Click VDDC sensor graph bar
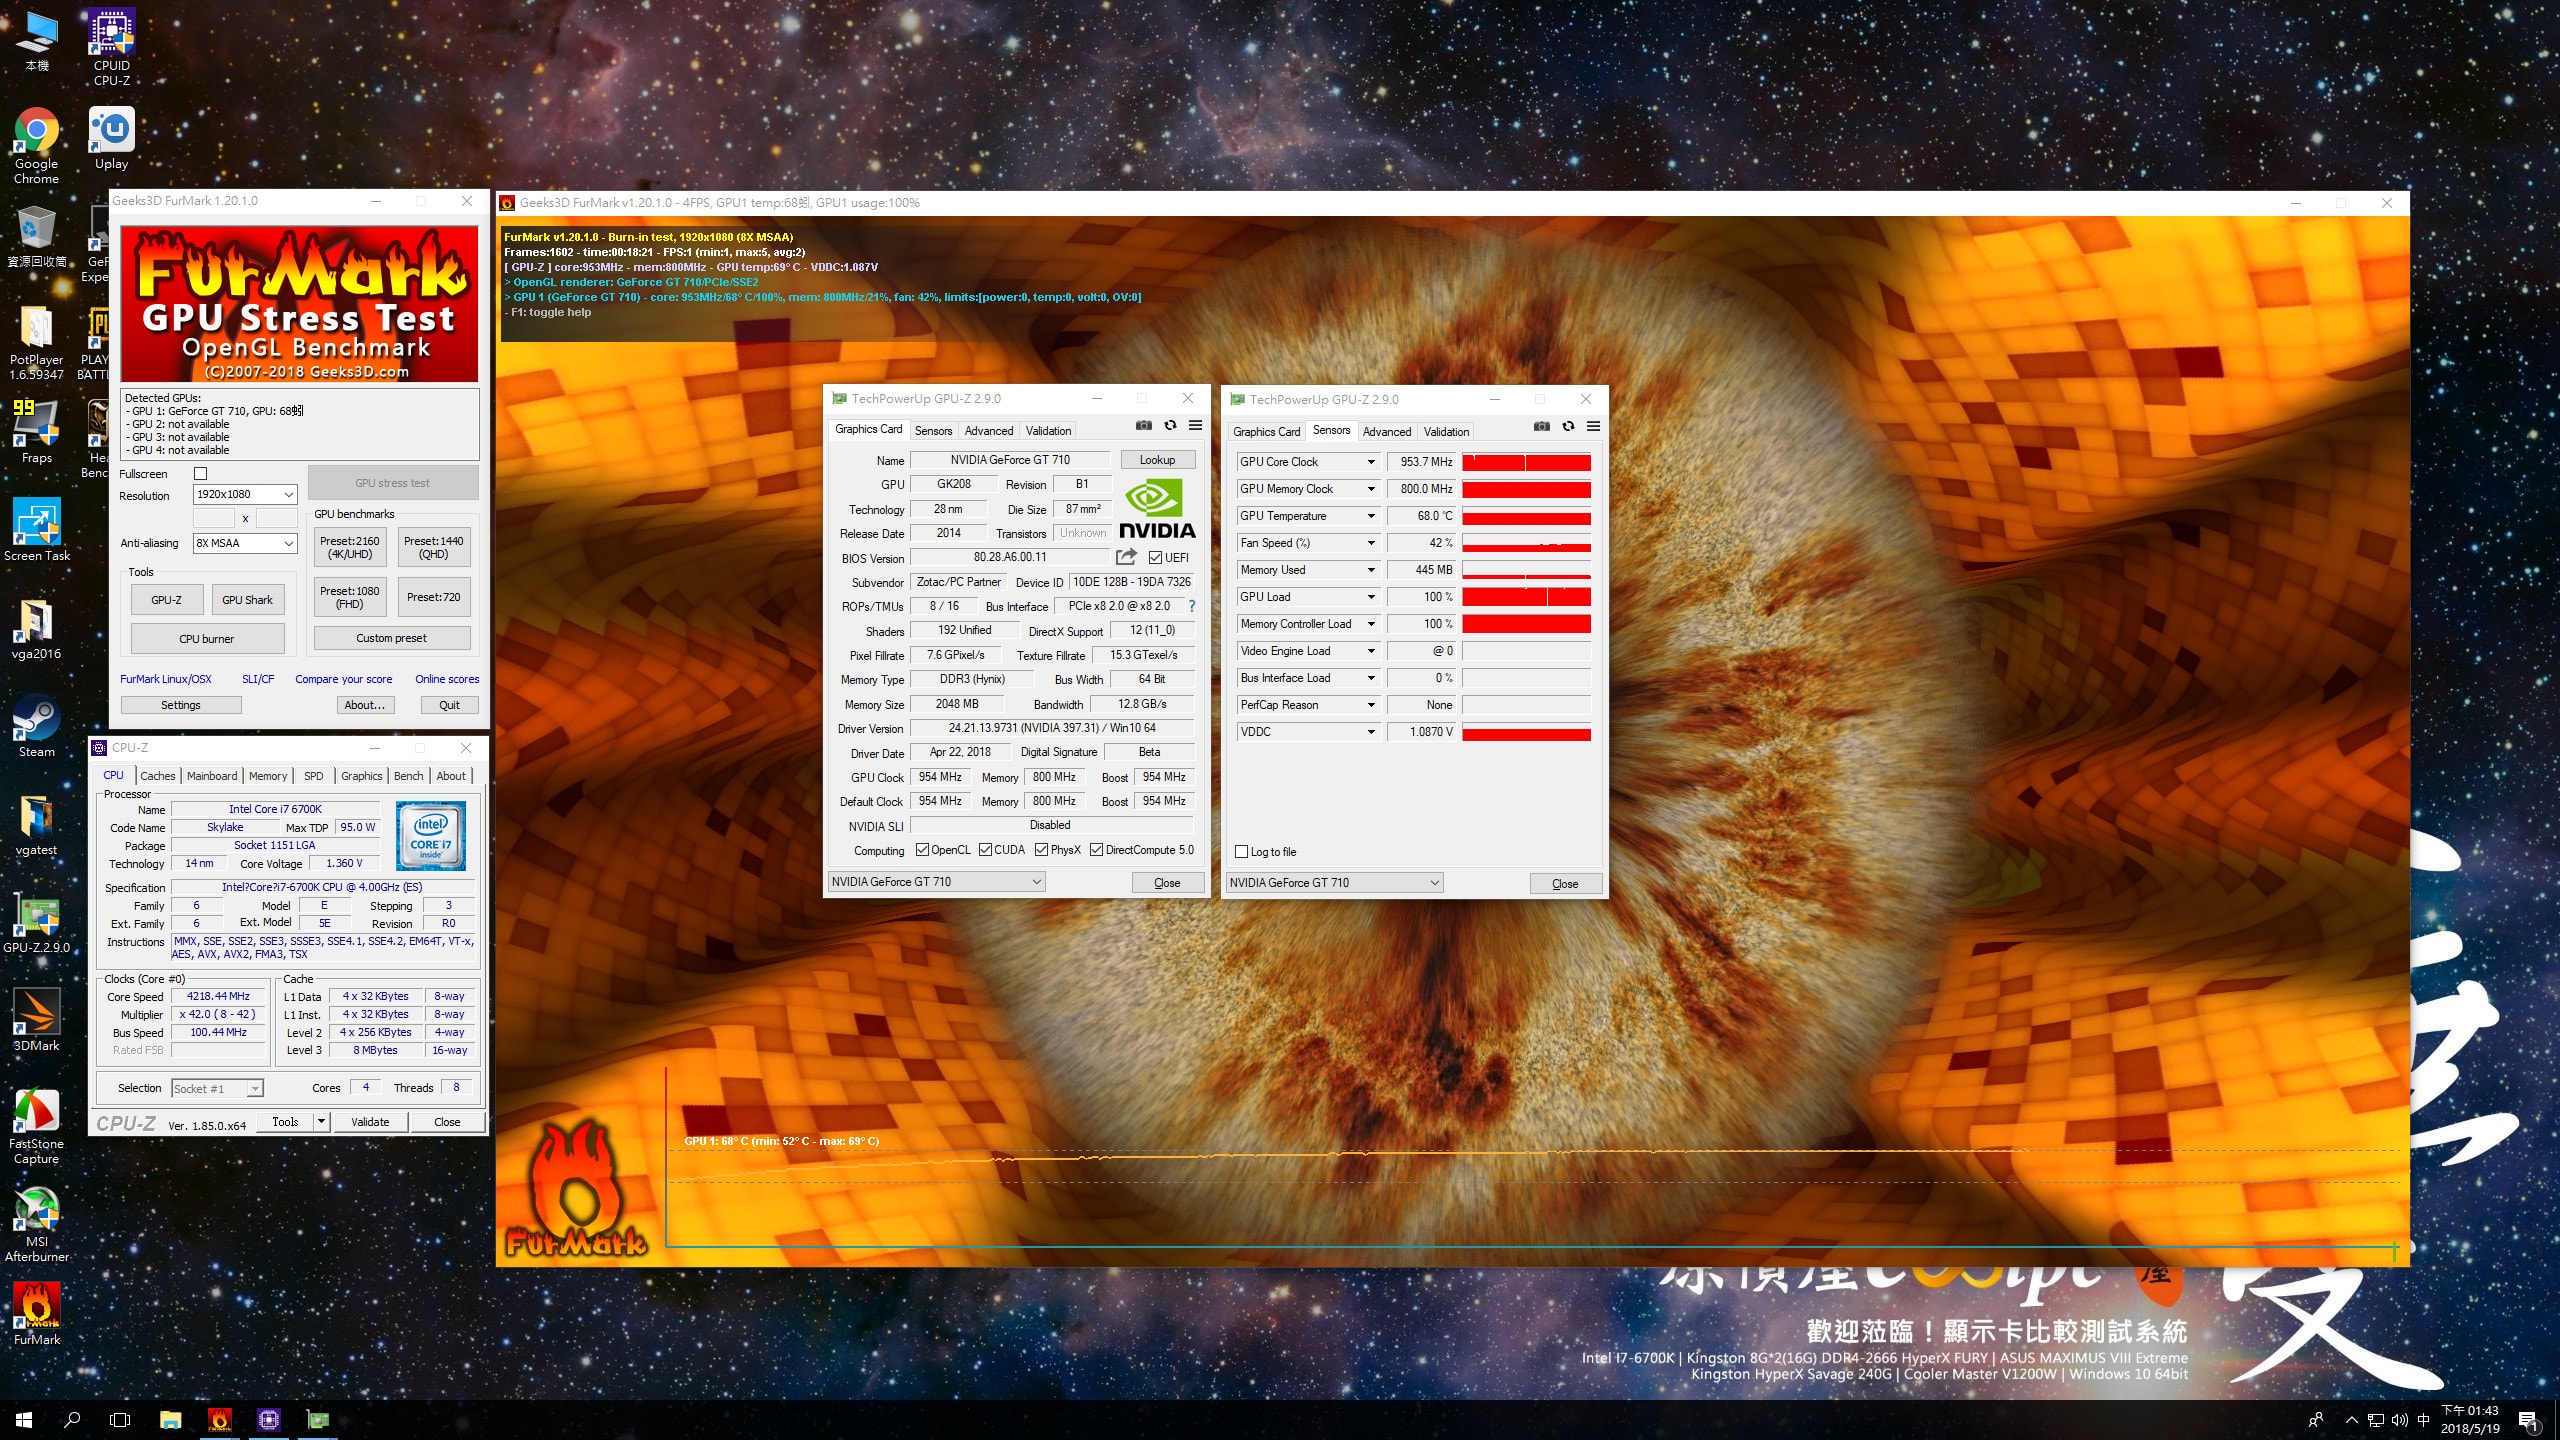Screen dimensions: 2560x1440 click(x=1526, y=732)
